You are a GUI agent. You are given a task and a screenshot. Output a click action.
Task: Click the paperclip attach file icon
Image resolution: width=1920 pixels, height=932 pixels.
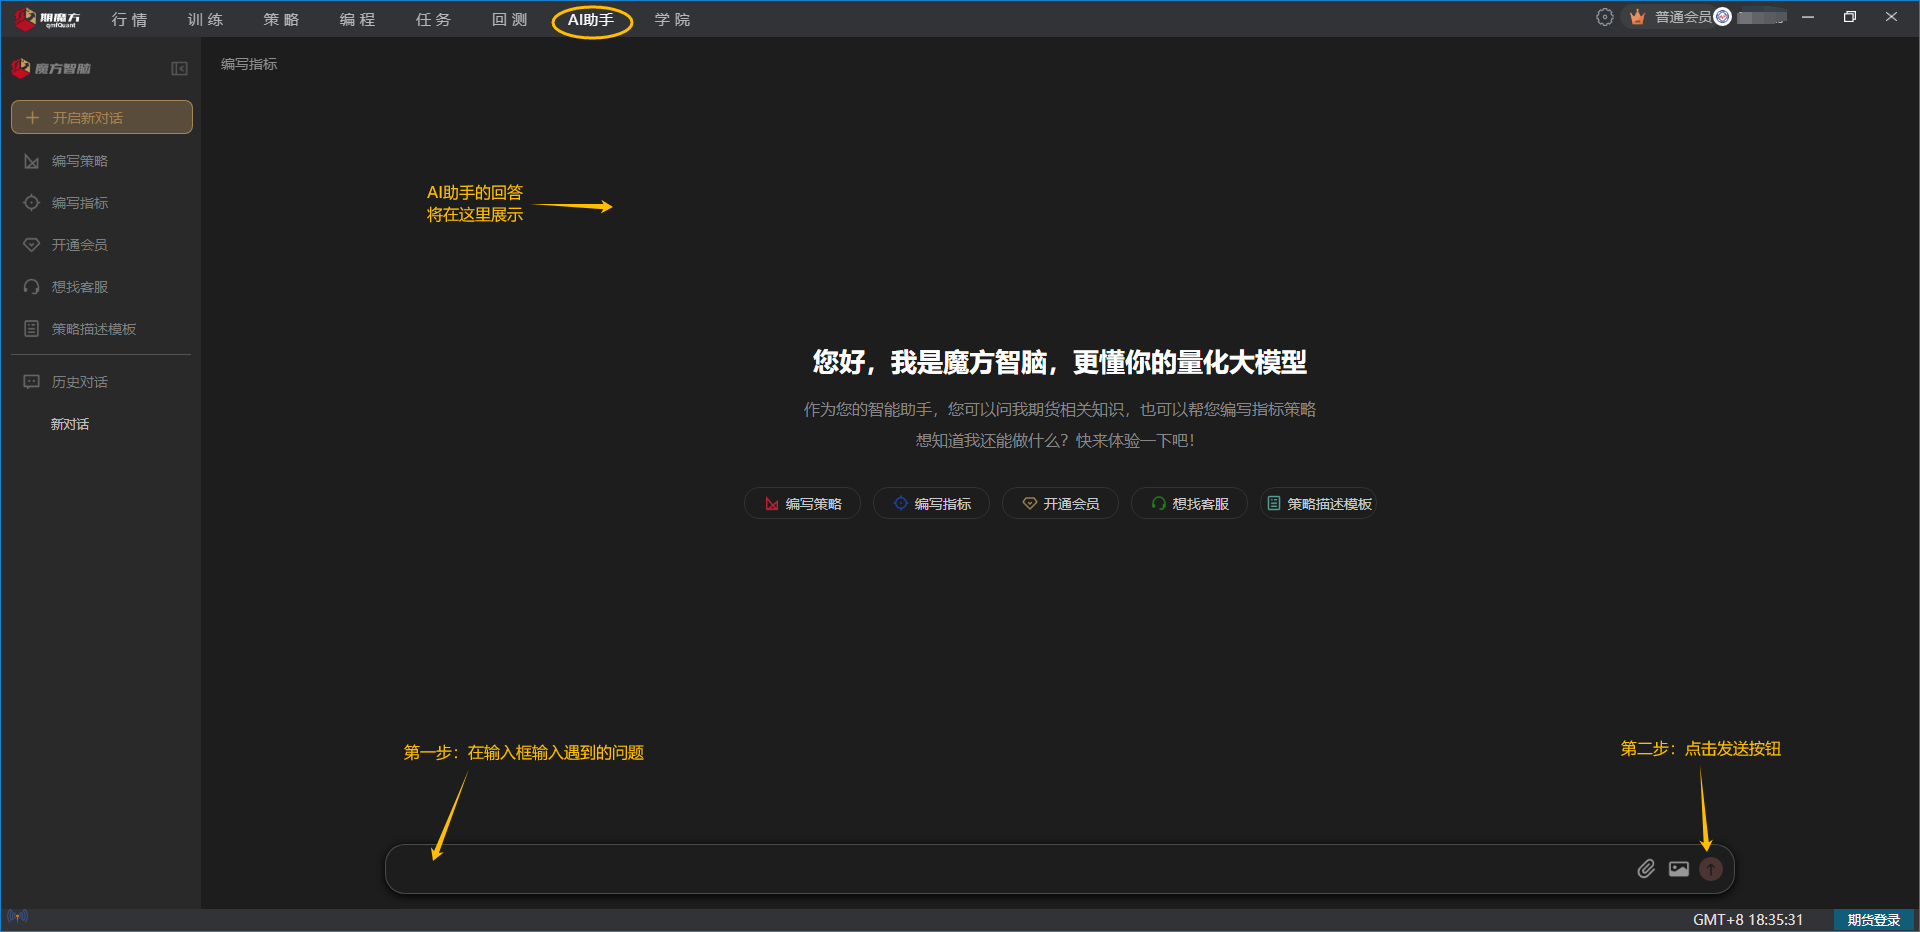(x=1646, y=869)
